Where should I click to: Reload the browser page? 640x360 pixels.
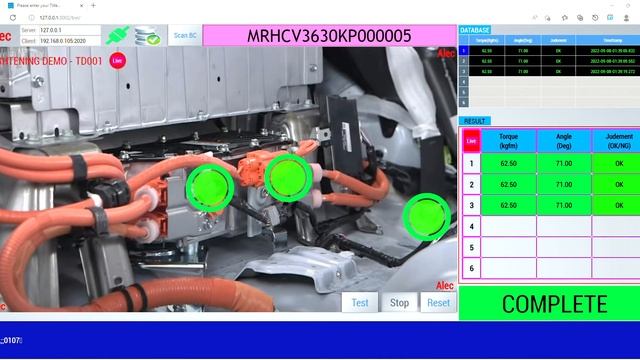point(13,18)
